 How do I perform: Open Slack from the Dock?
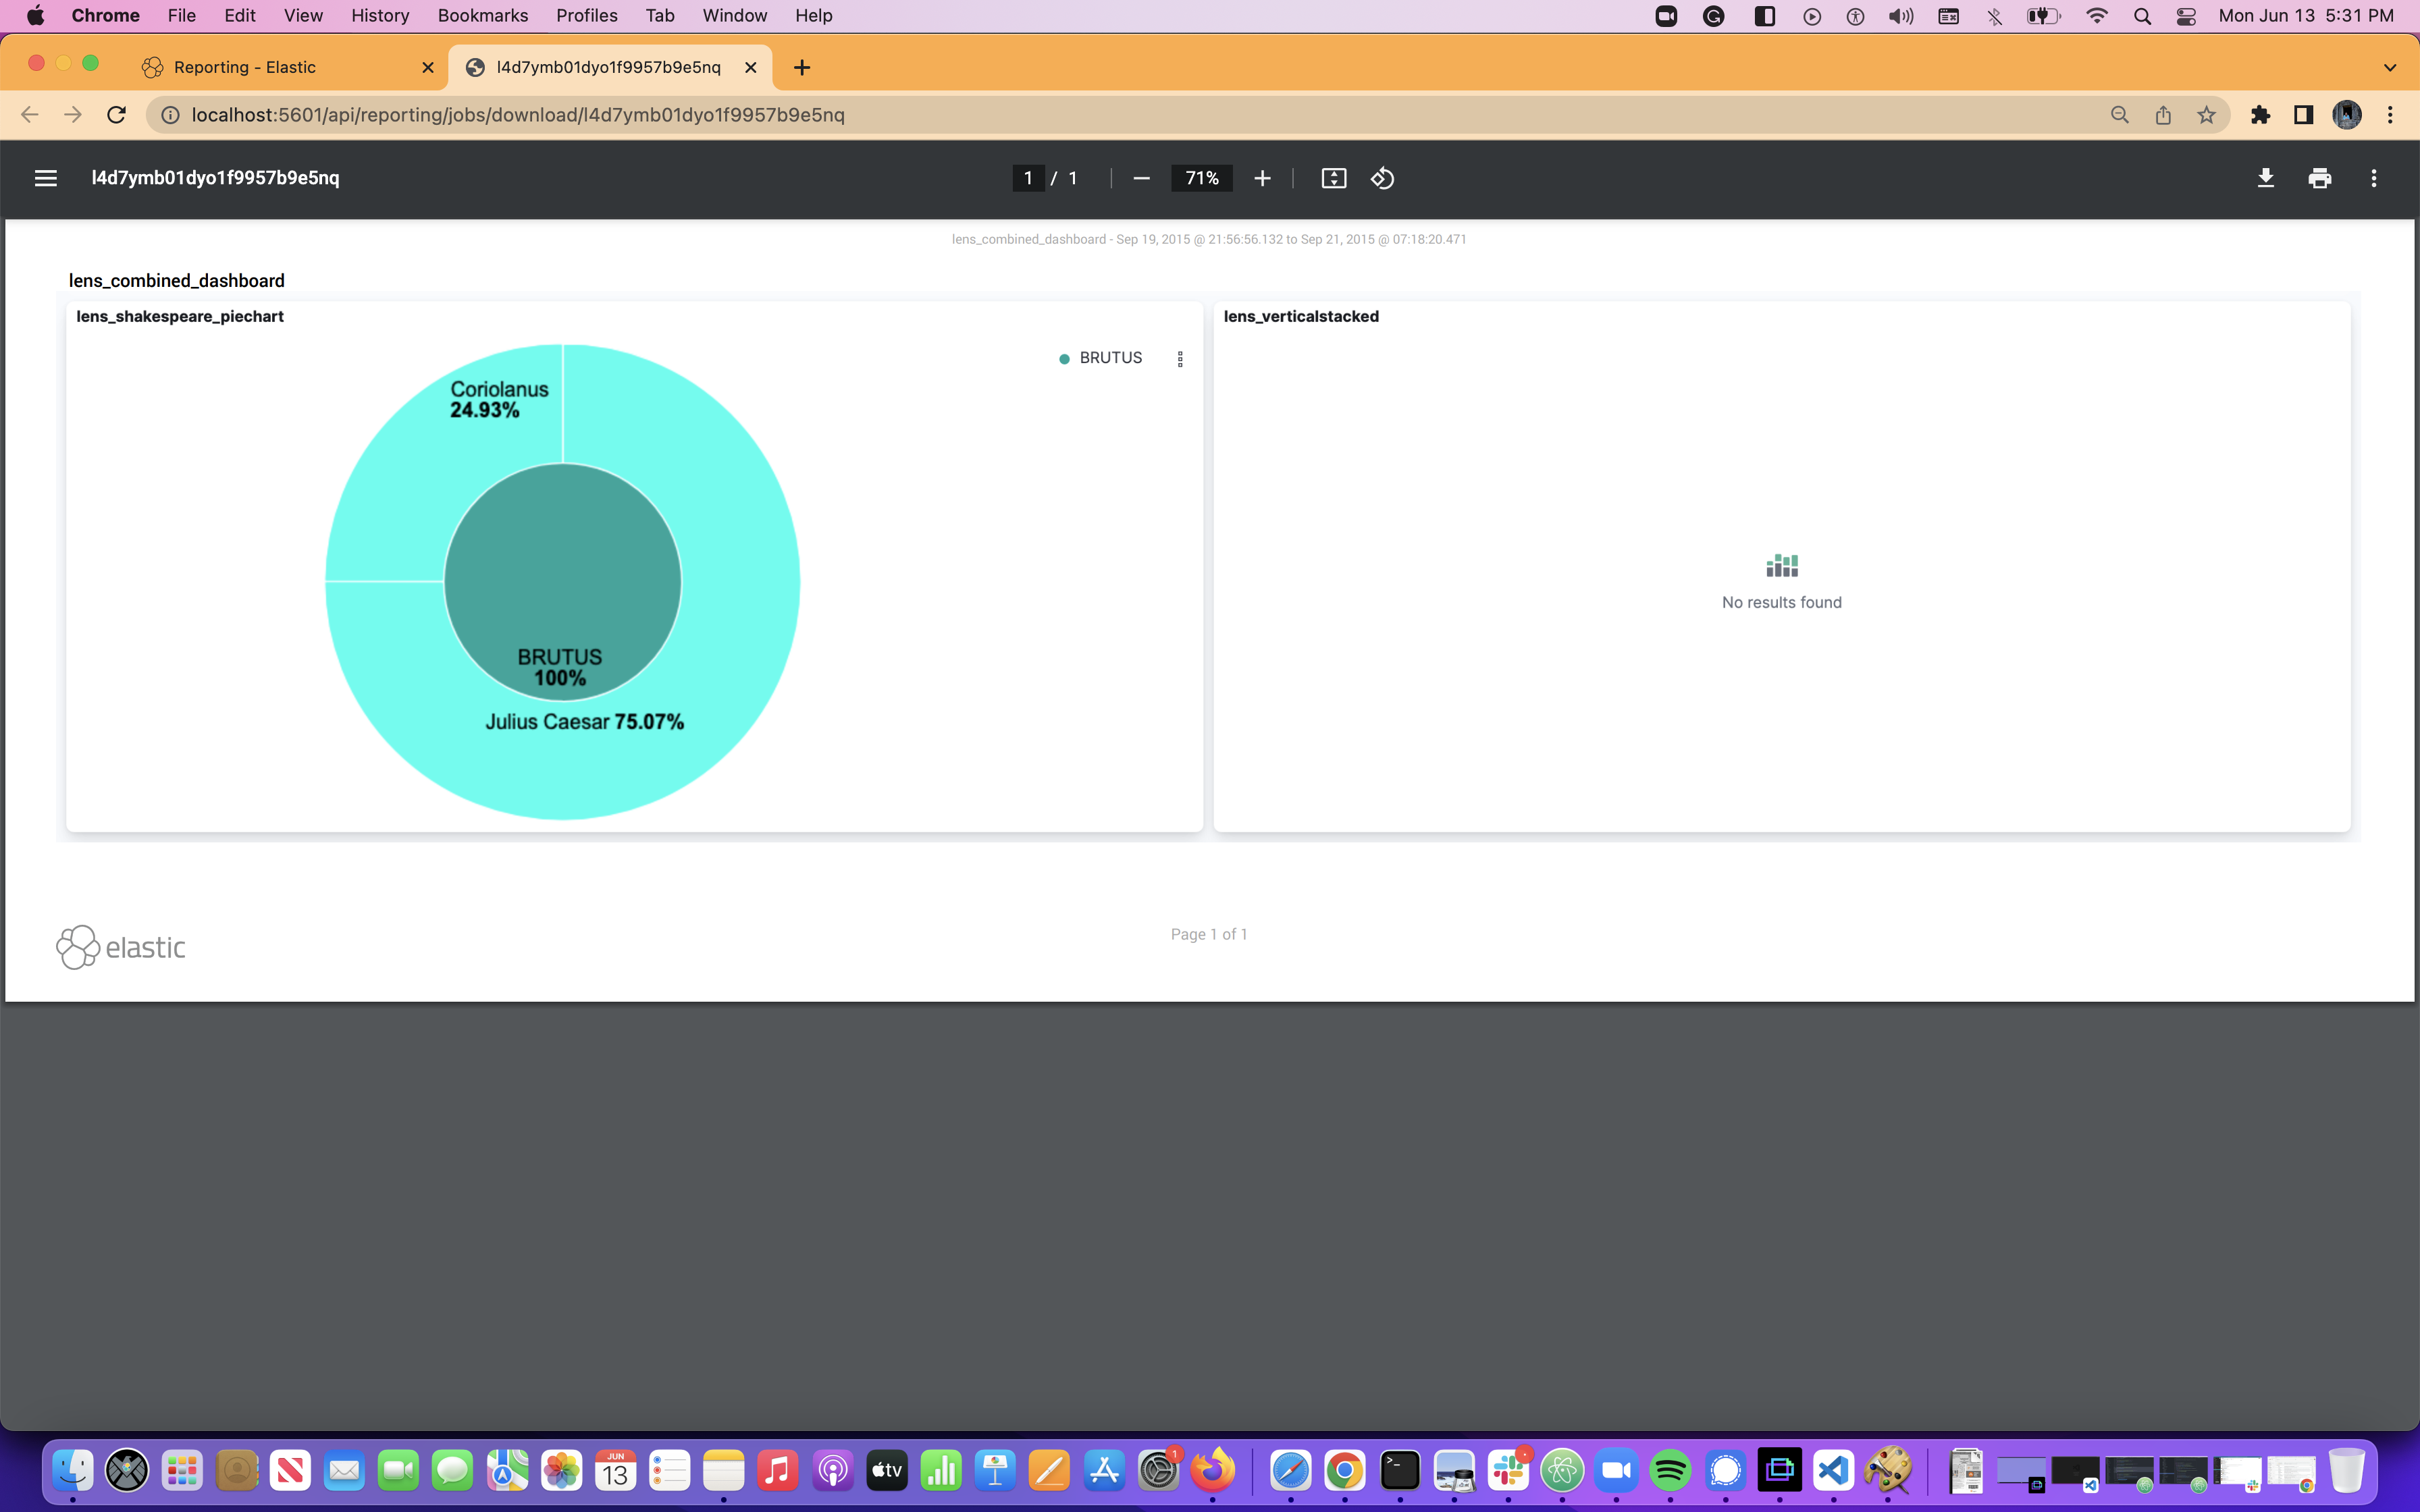(x=1508, y=1470)
